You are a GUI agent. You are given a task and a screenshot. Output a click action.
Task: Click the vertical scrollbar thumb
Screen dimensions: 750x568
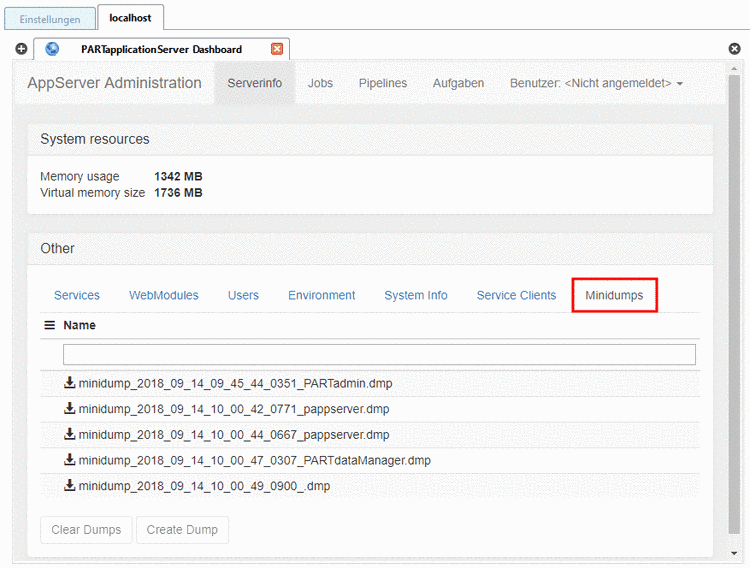[734, 304]
